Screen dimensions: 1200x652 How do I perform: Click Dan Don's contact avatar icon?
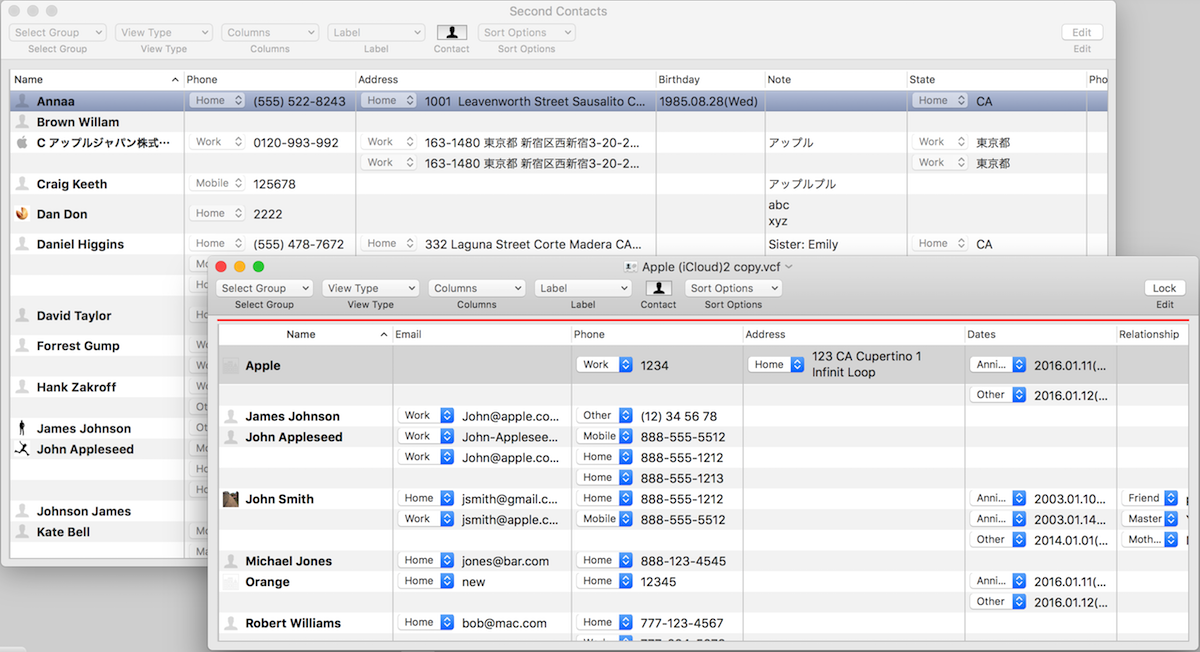click(22, 213)
